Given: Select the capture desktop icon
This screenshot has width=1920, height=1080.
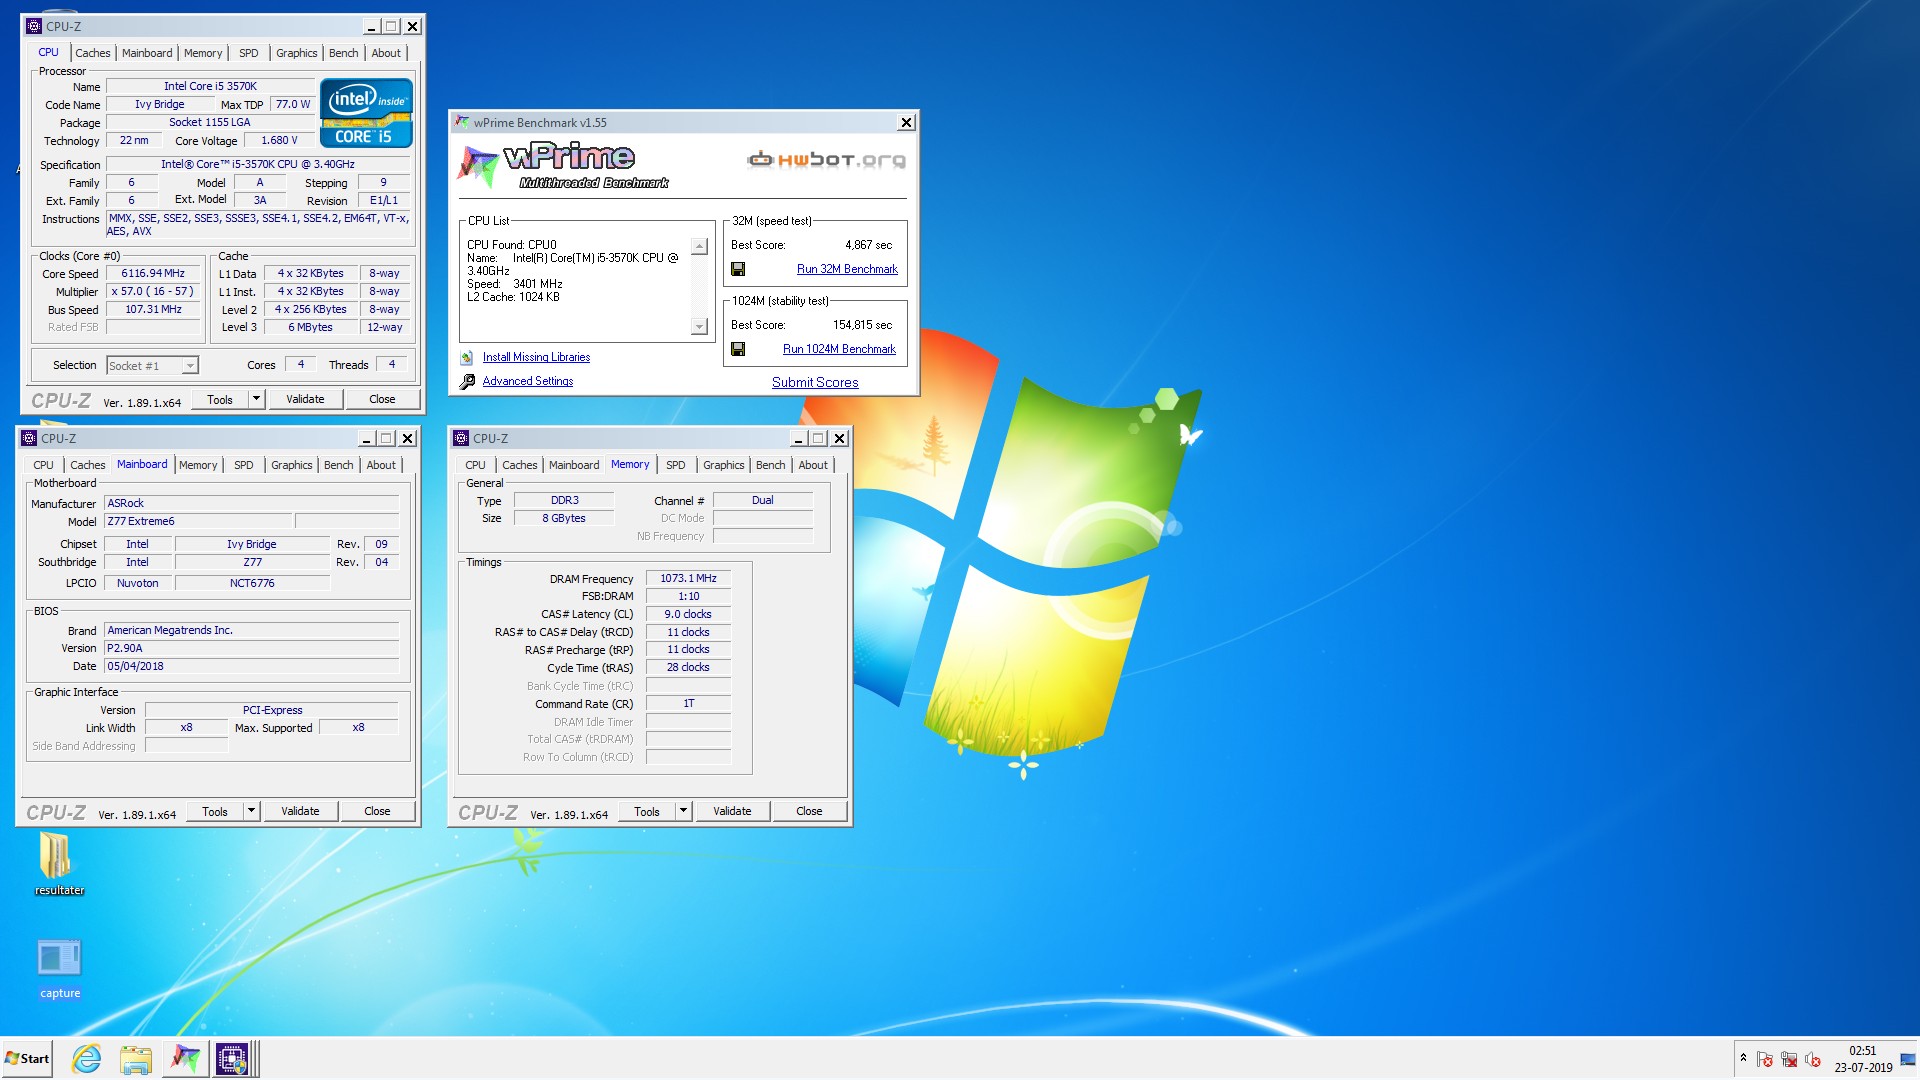Looking at the screenshot, I should coord(59,968).
